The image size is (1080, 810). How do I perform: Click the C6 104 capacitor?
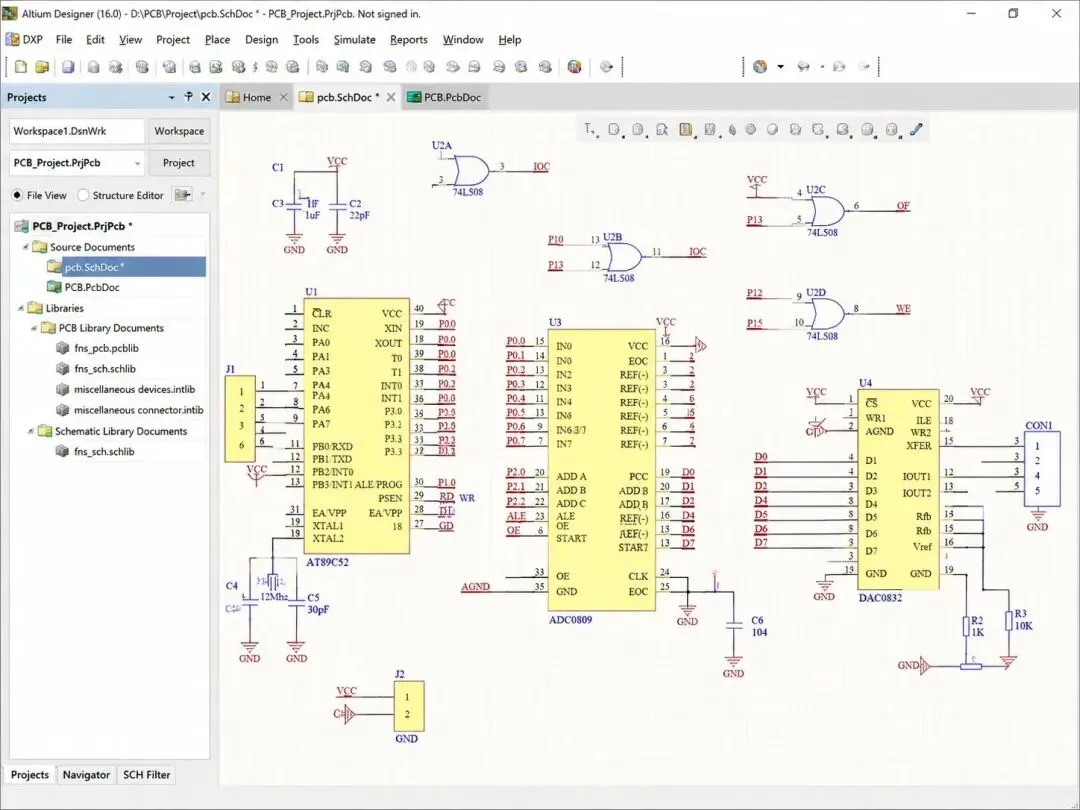coord(733,625)
